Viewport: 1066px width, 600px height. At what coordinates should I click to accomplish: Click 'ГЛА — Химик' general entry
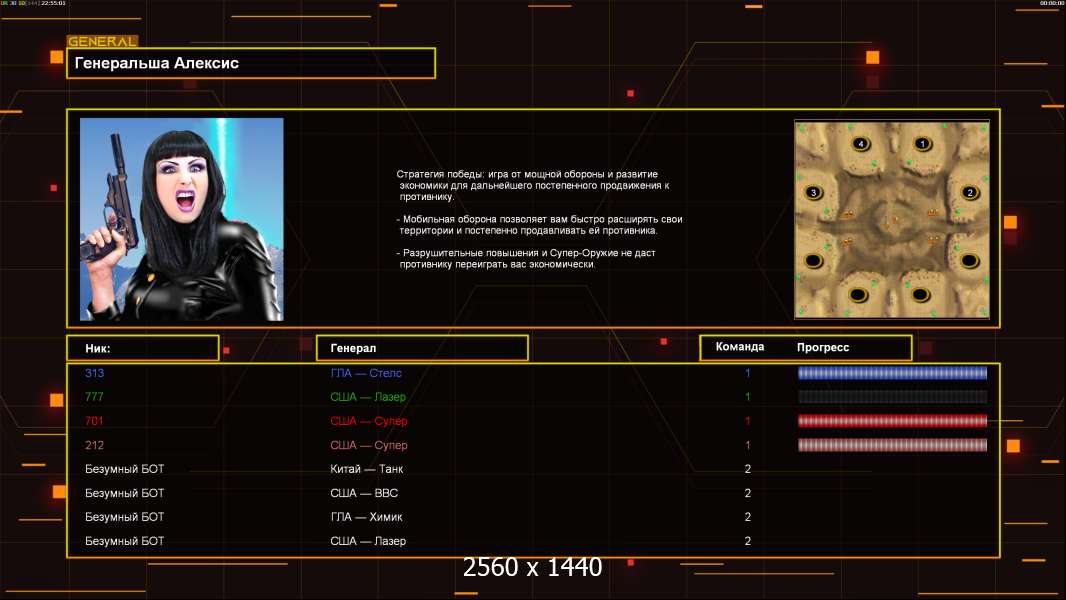pos(366,516)
